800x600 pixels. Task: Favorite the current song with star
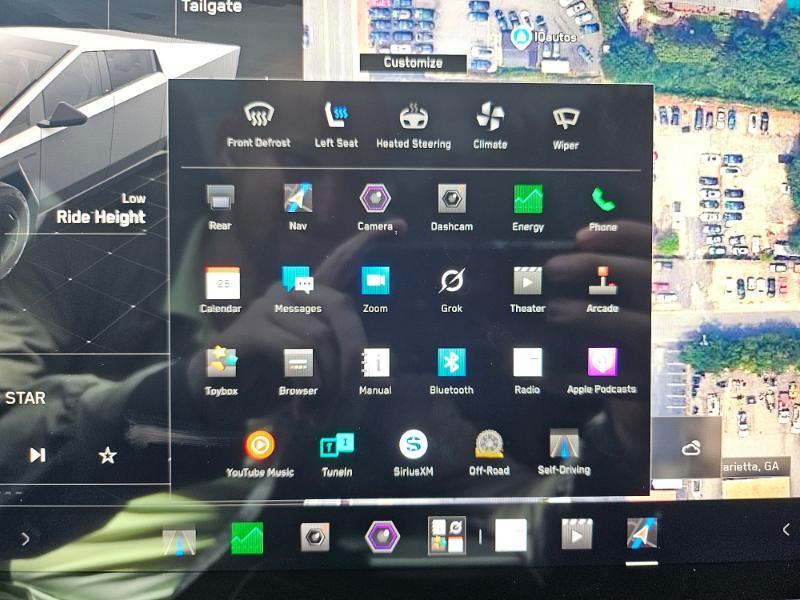(x=108, y=455)
